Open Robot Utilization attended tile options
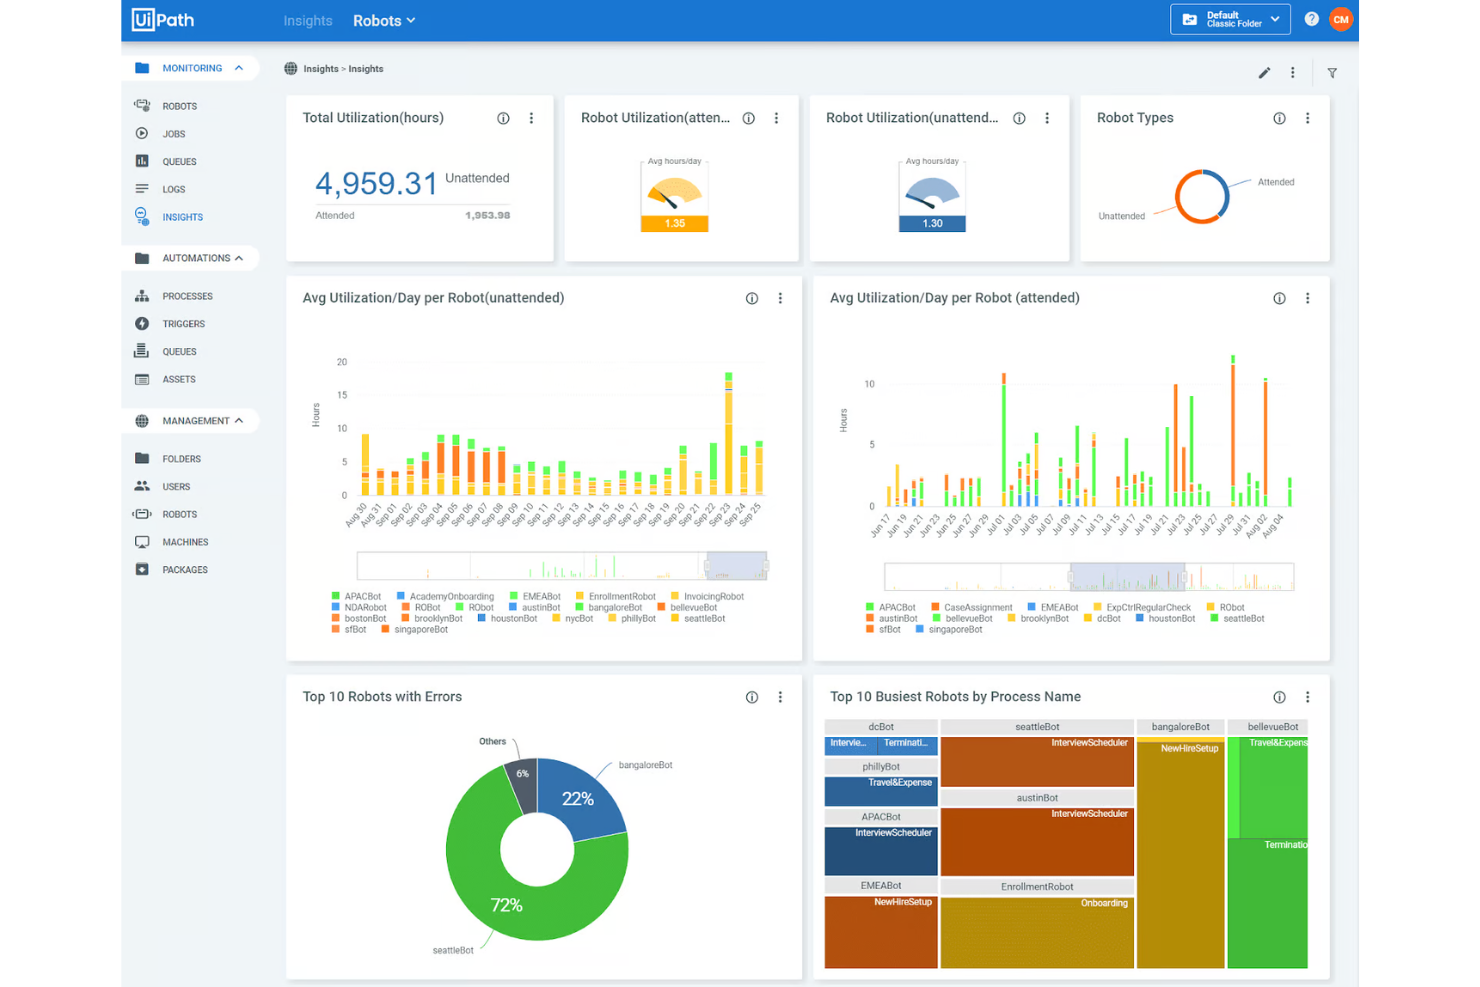 [776, 118]
